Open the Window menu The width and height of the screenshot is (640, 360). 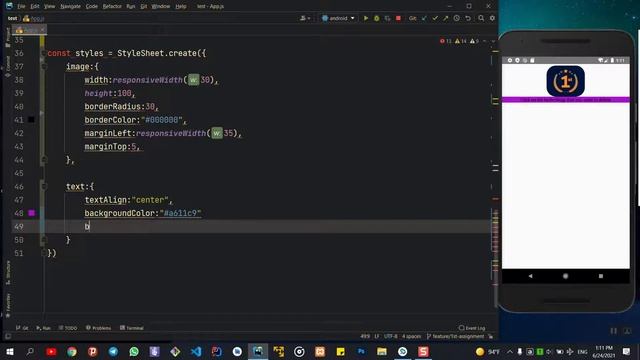click(x=161, y=7)
